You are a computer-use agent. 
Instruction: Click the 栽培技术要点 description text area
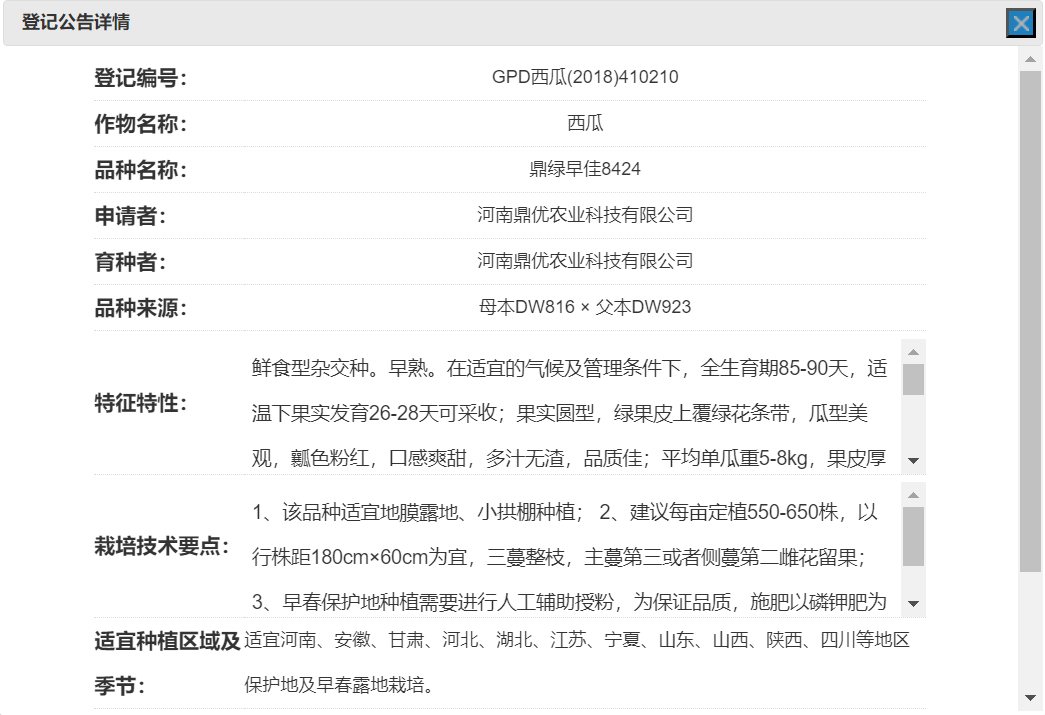[573, 550]
